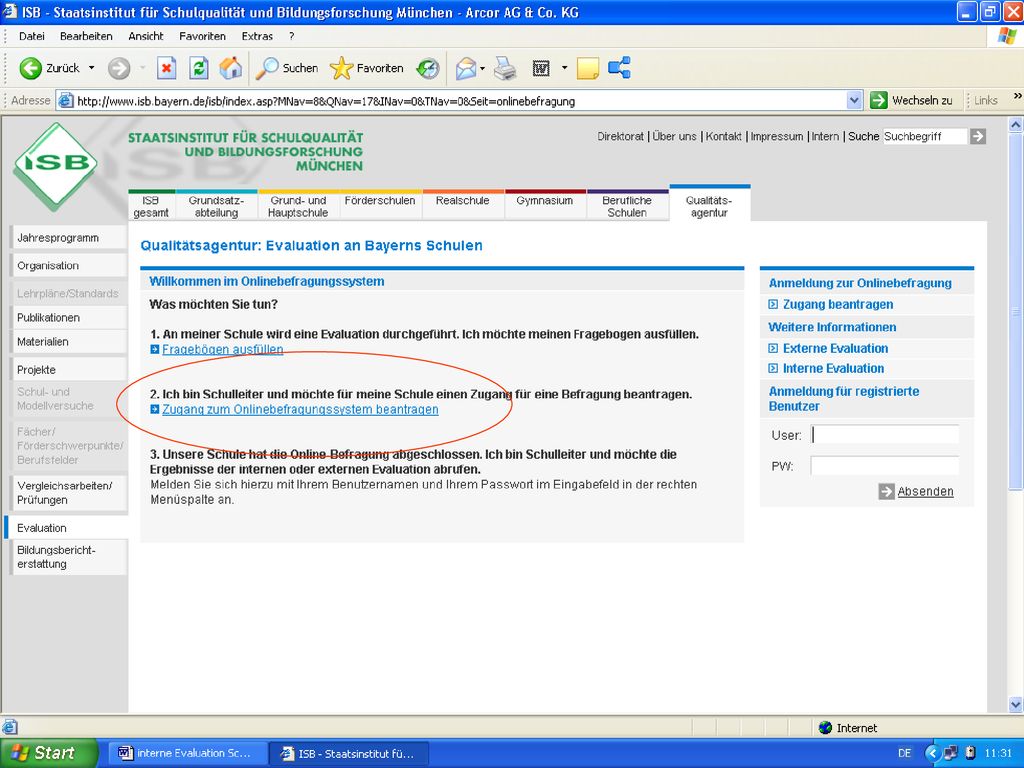Select the Qualitätsagentur tab
1024x768 pixels.
709,204
